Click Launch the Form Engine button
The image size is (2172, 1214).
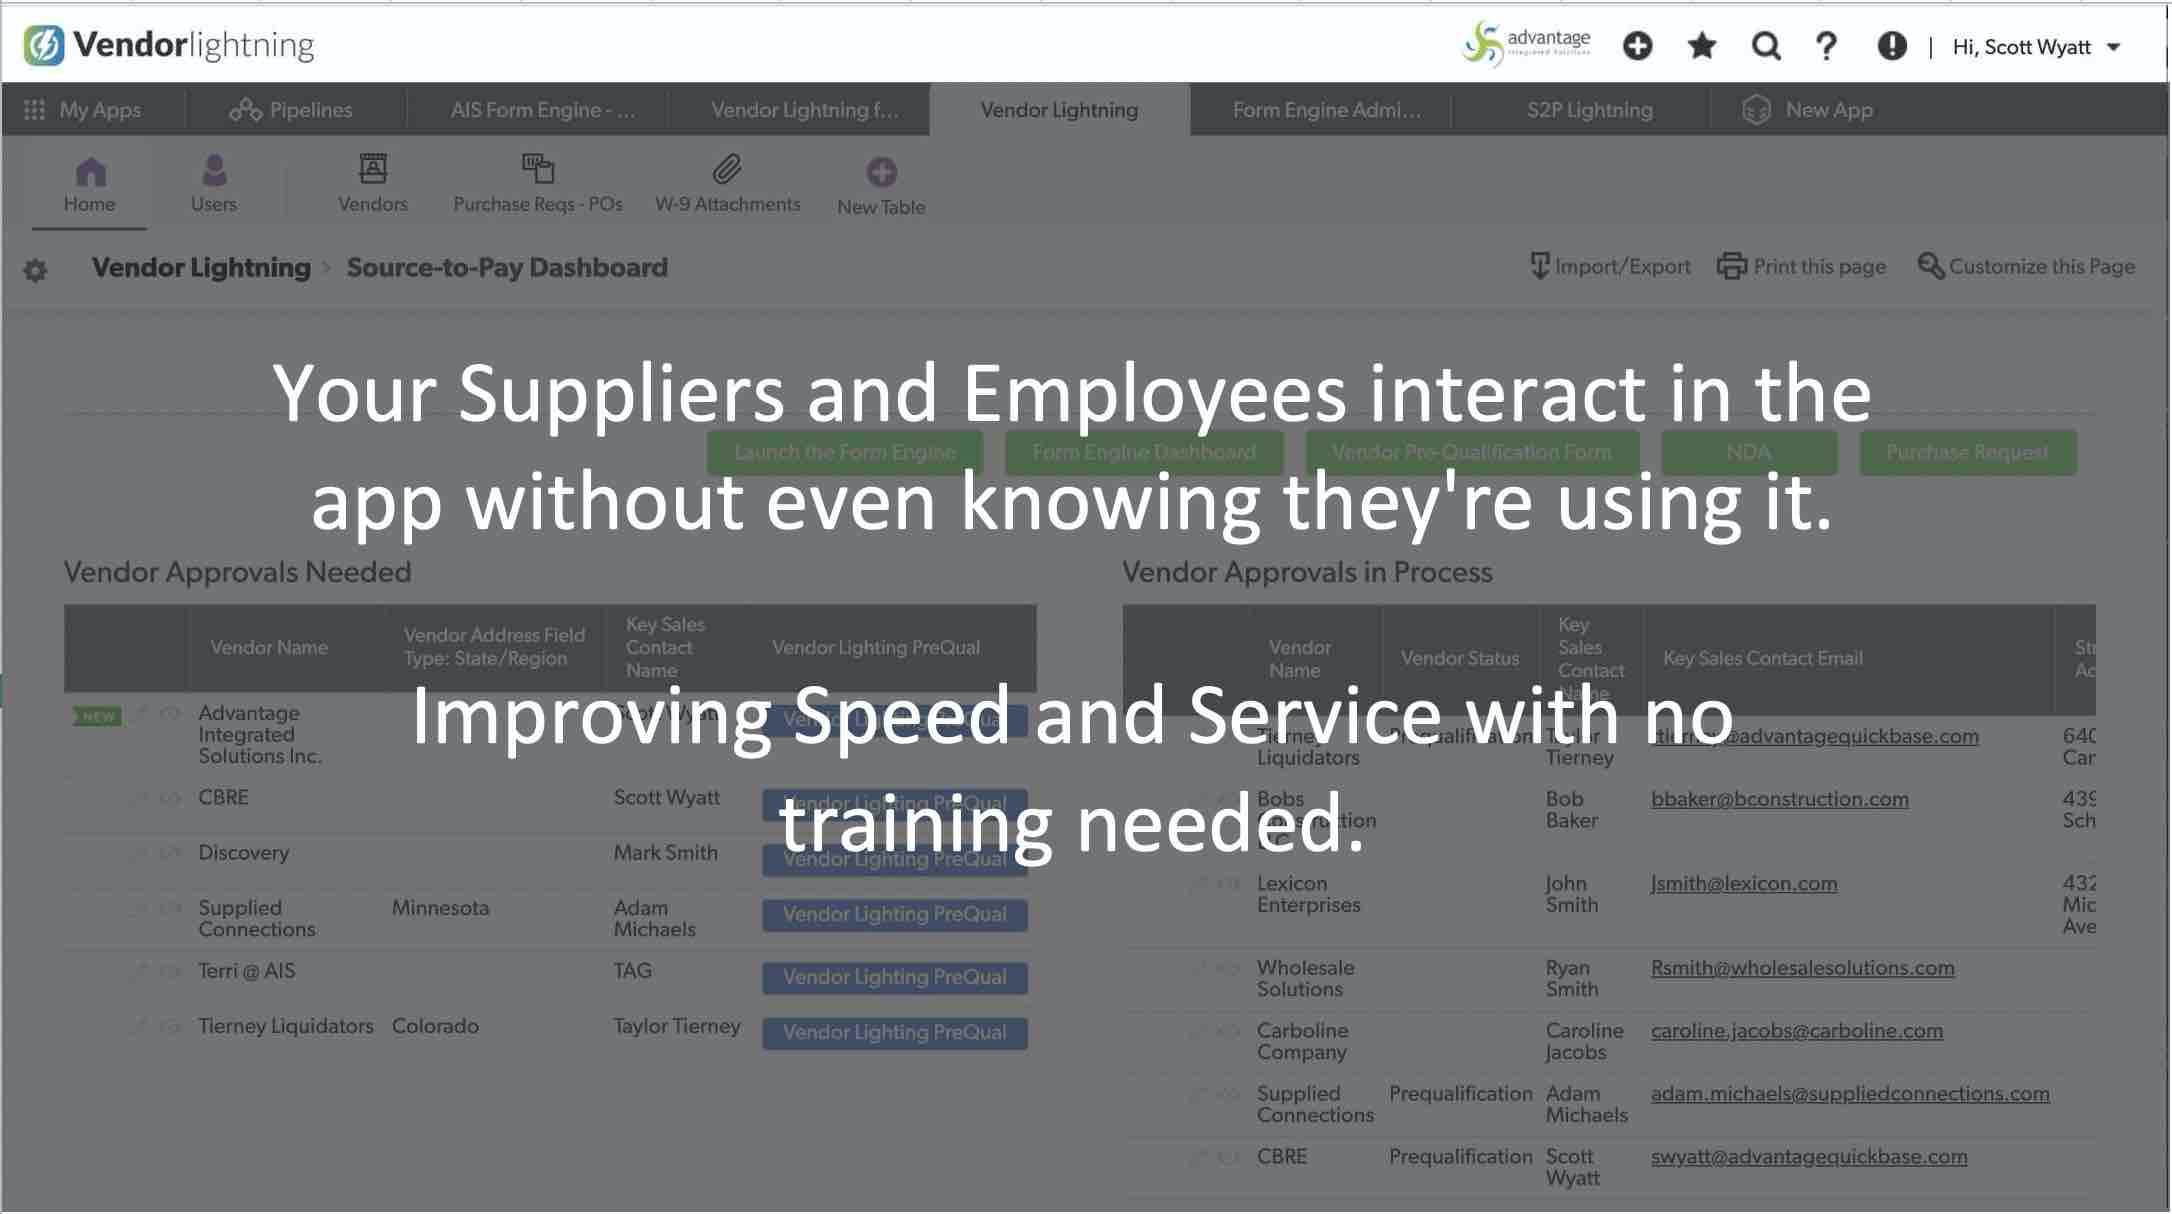click(845, 452)
